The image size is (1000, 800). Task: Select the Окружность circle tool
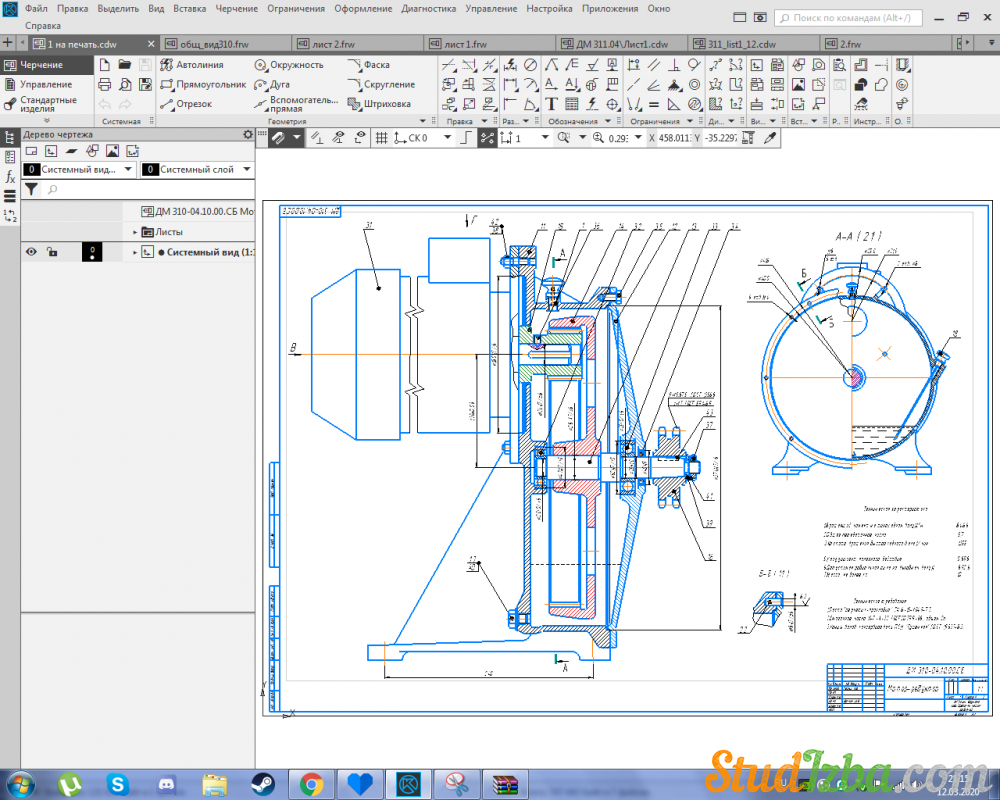(x=296, y=65)
